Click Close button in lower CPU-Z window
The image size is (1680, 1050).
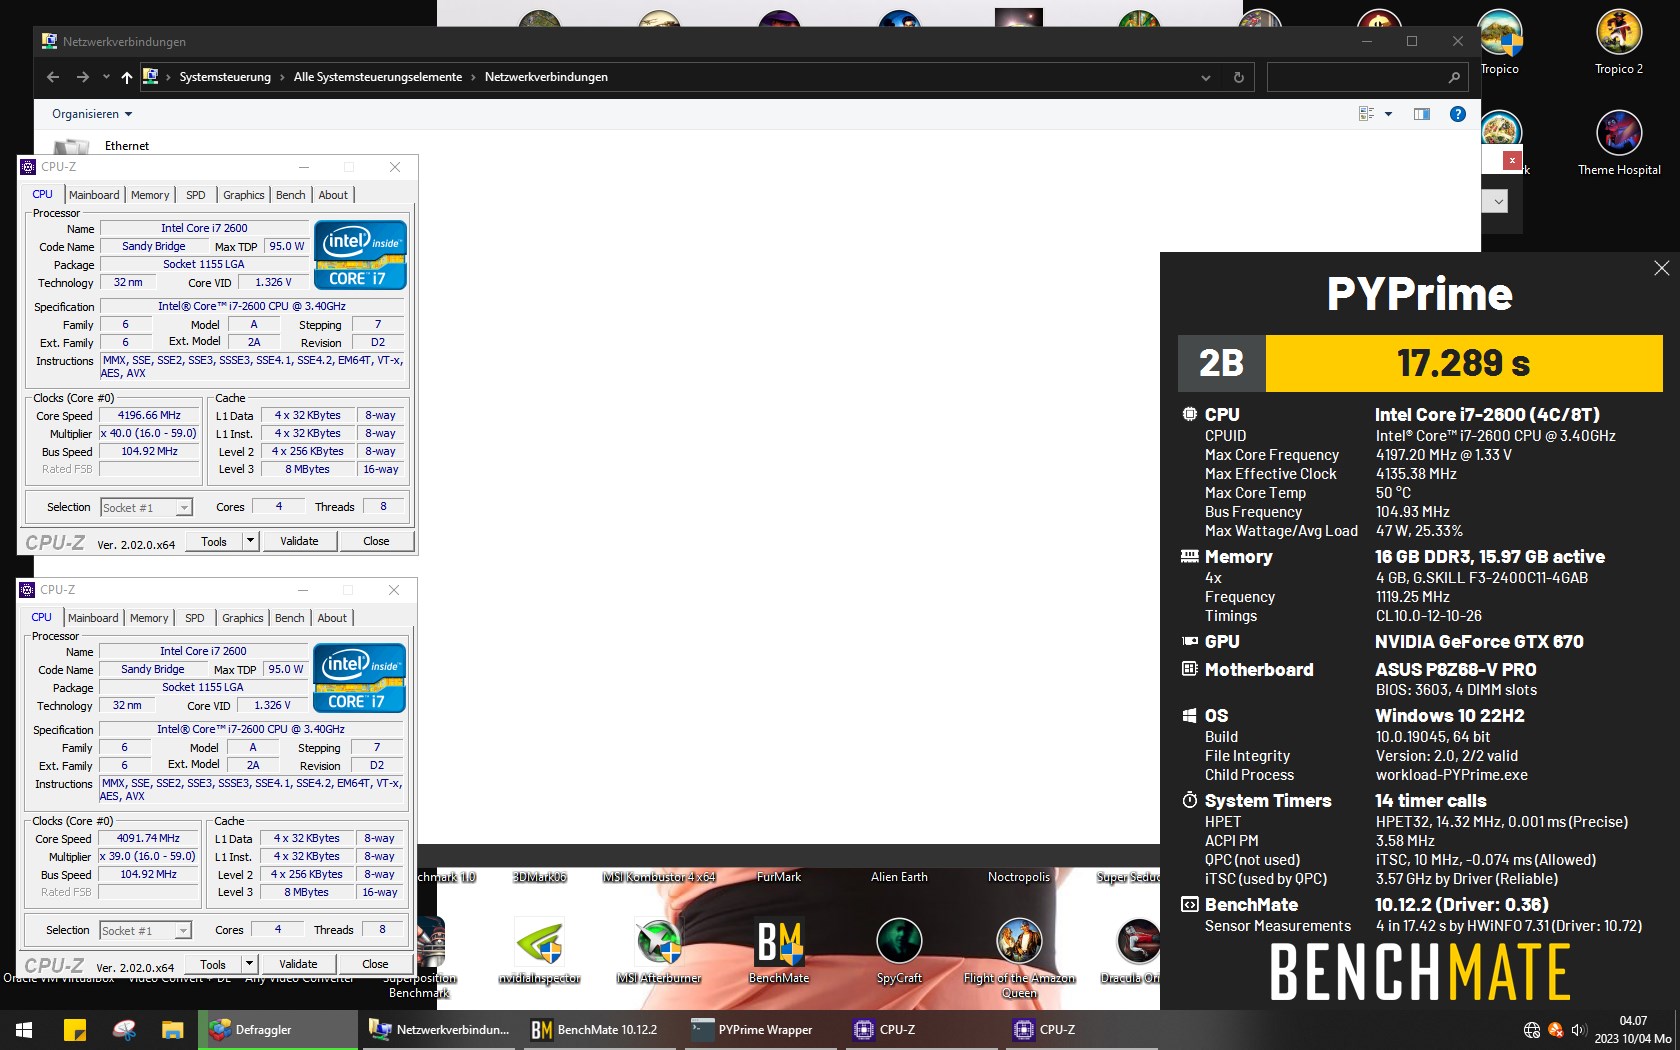[375, 964]
